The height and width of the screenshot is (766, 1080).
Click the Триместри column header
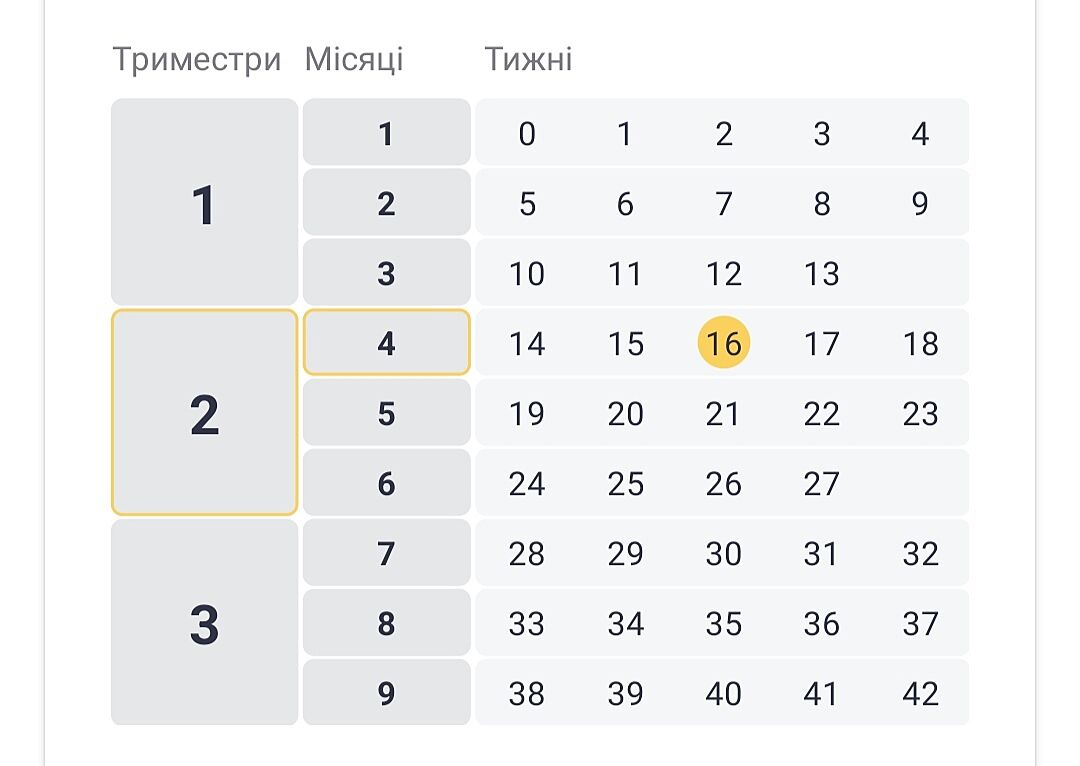(x=197, y=59)
